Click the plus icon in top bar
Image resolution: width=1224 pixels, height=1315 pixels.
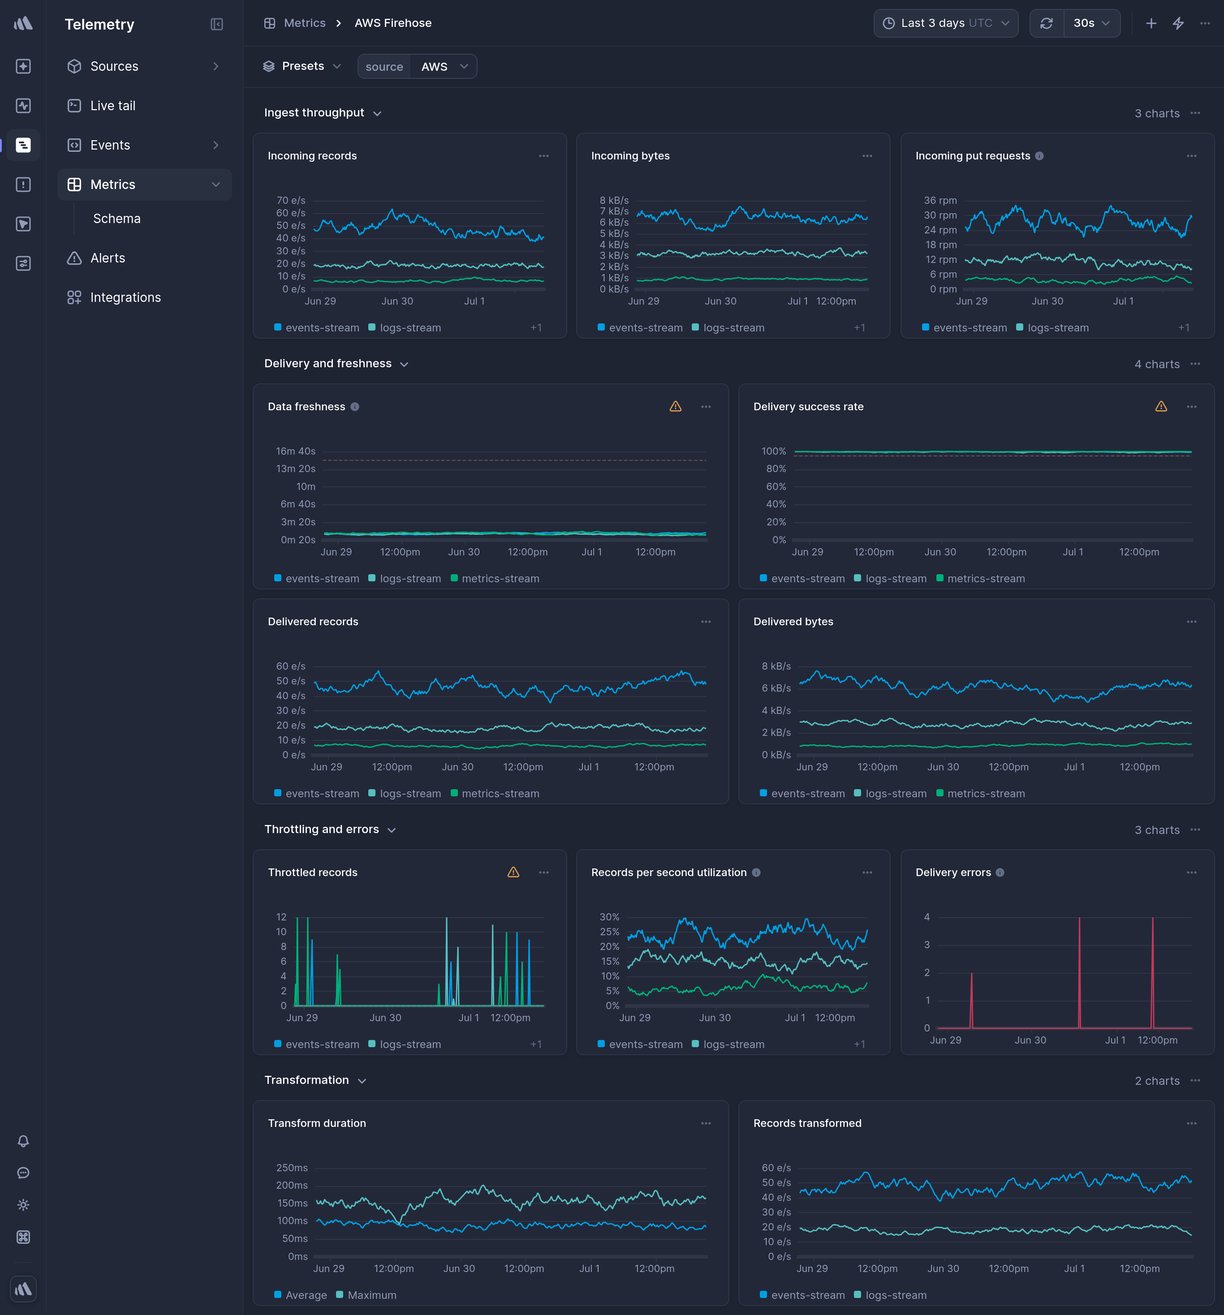(1151, 23)
